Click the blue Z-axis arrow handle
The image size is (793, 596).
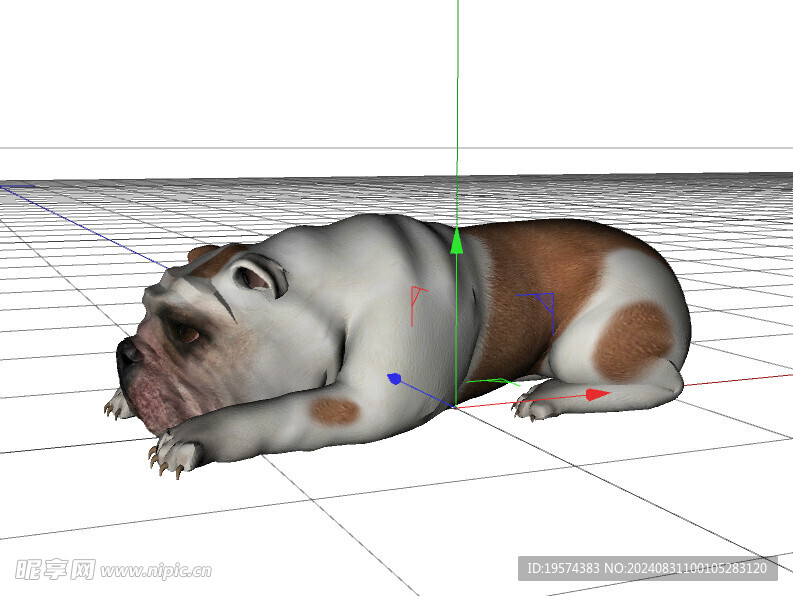pos(394,378)
